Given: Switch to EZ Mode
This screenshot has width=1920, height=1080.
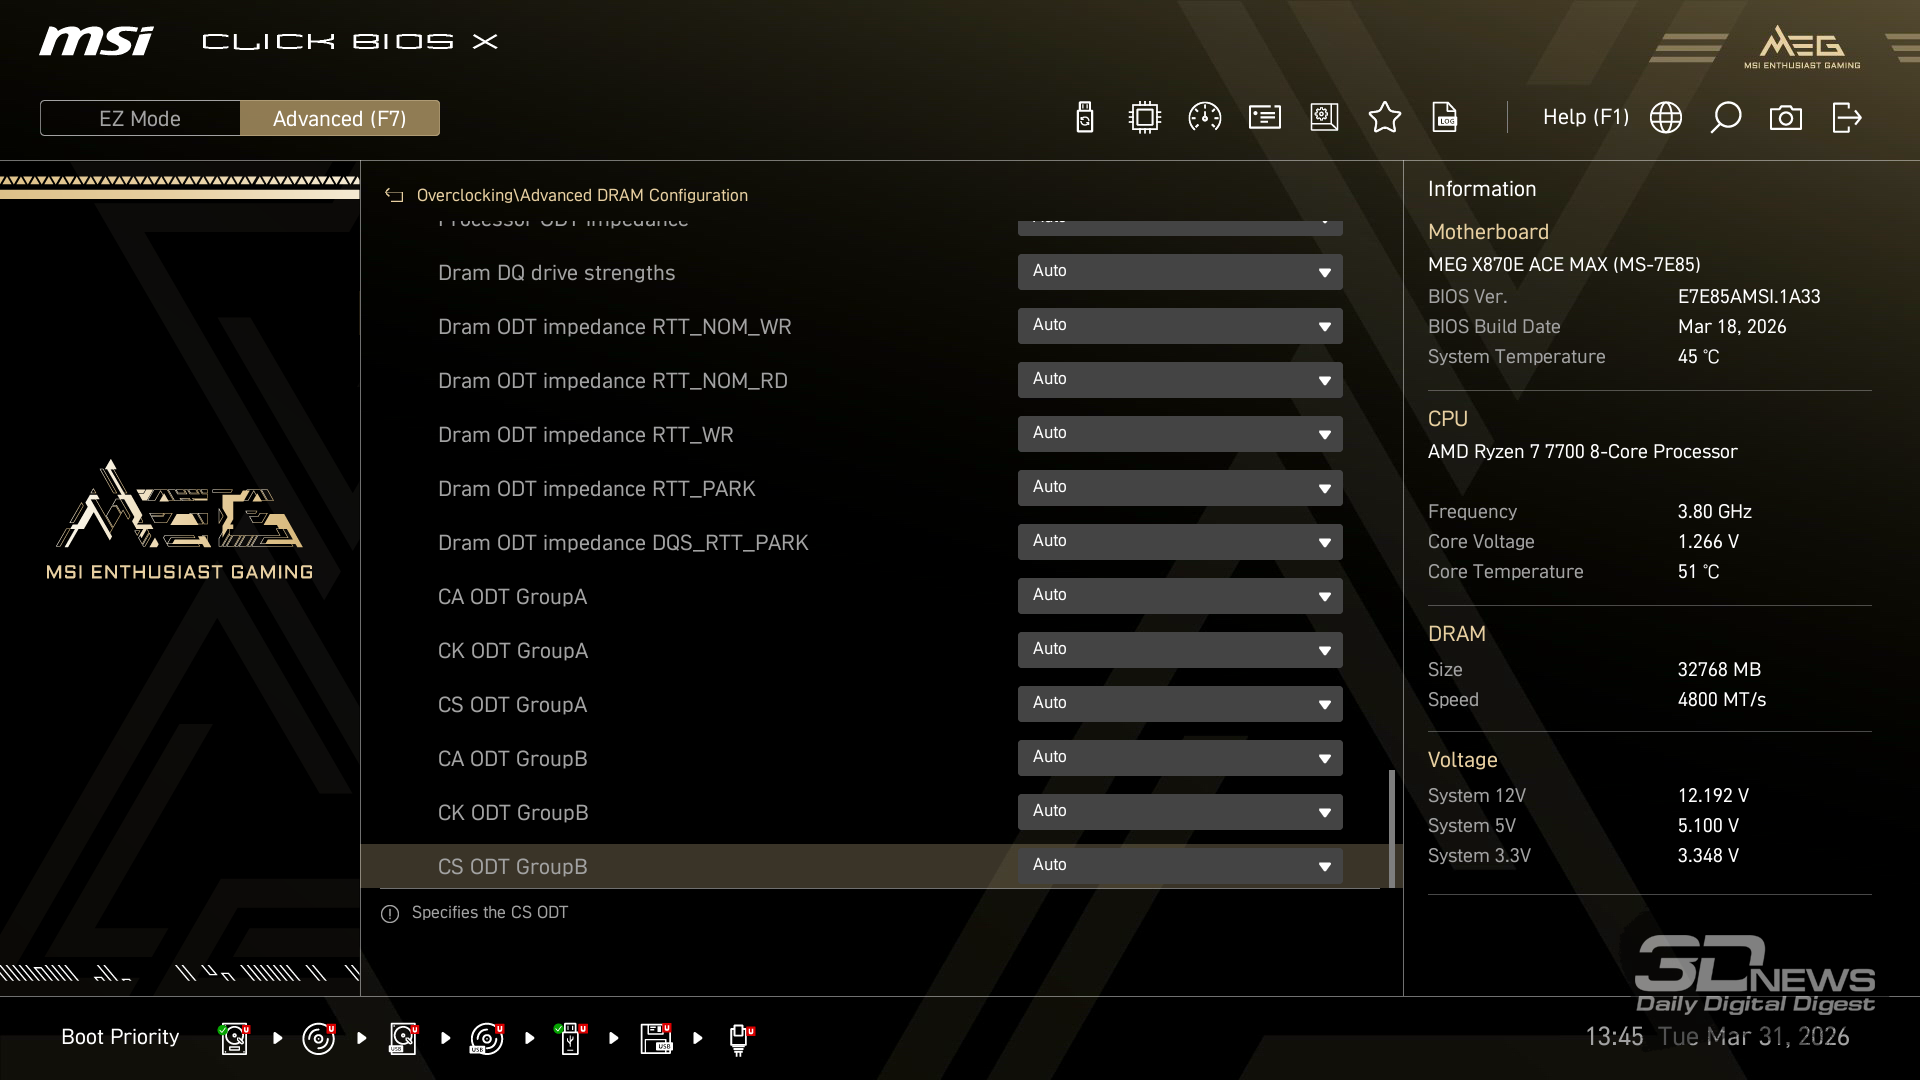Looking at the screenshot, I should point(140,118).
